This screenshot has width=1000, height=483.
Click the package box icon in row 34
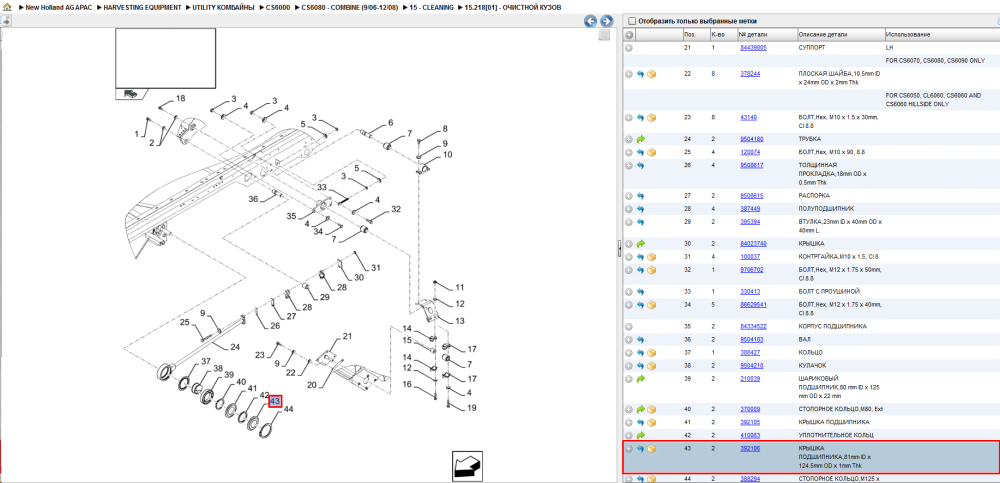tap(651, 305)
